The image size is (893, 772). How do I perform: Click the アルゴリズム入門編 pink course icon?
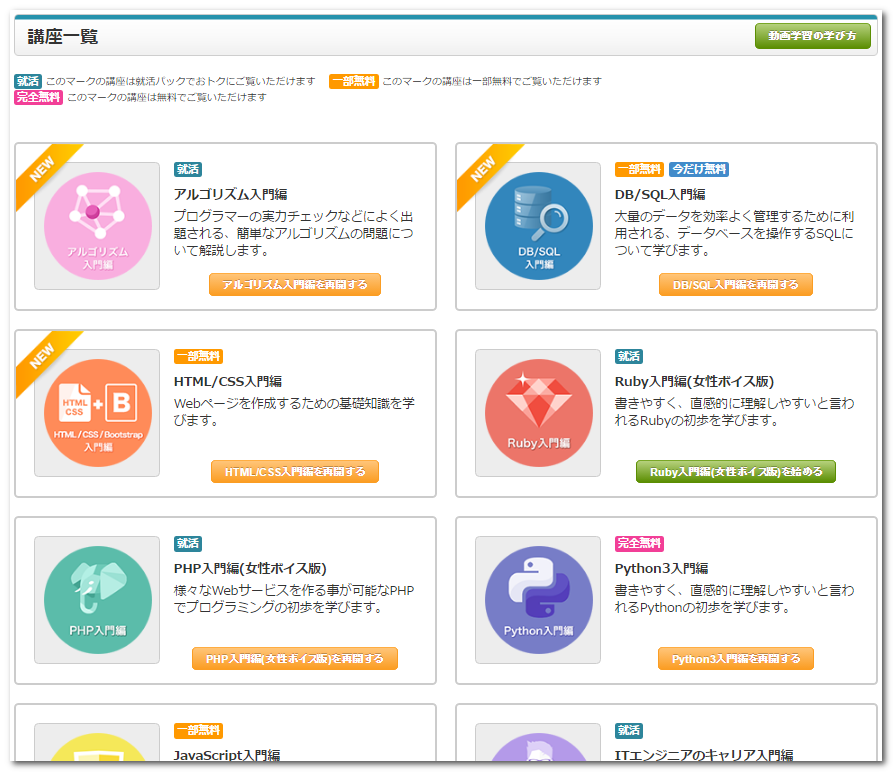pos(97,226)
